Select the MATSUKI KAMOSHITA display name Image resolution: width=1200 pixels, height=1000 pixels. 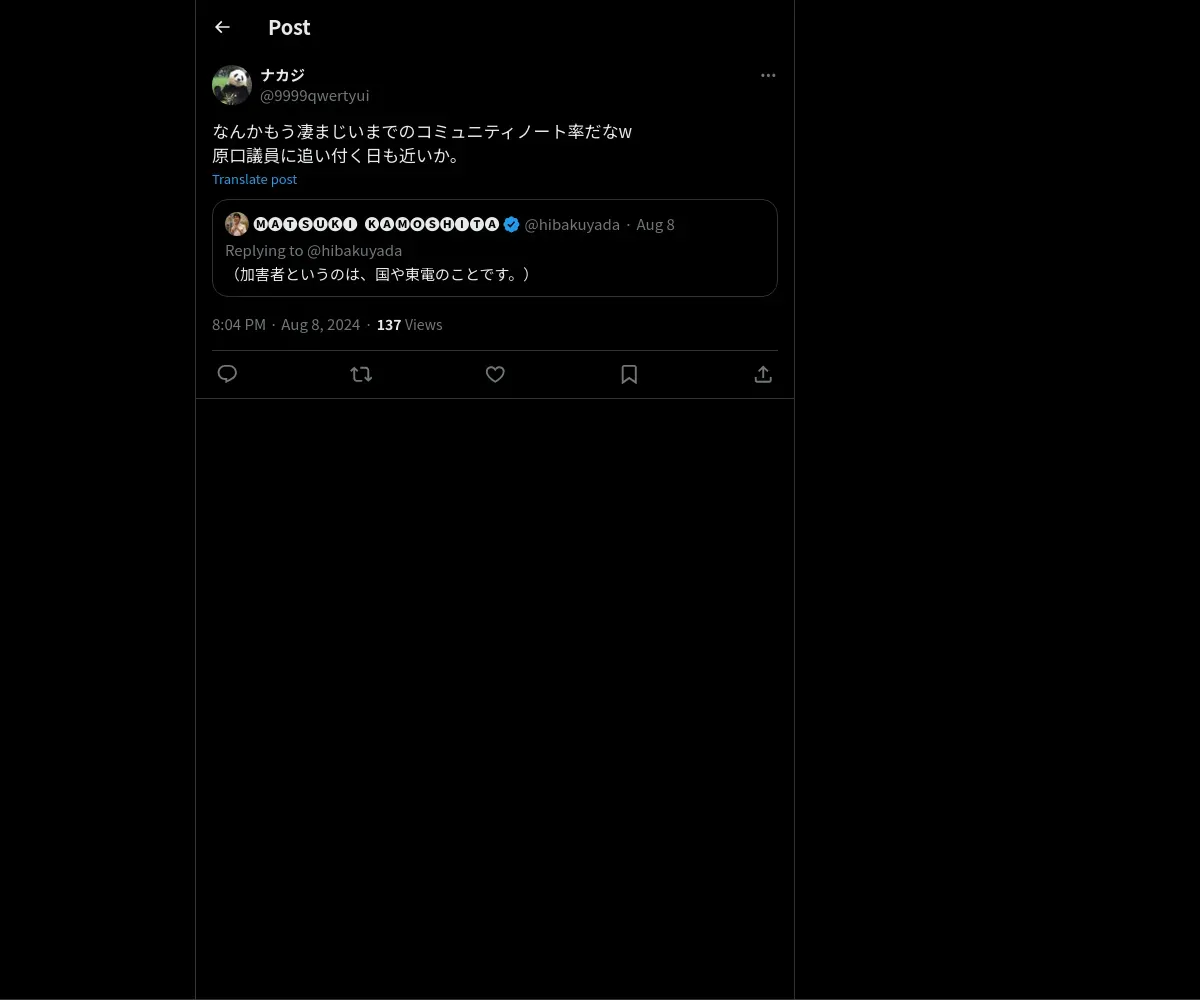pos(376,224)
